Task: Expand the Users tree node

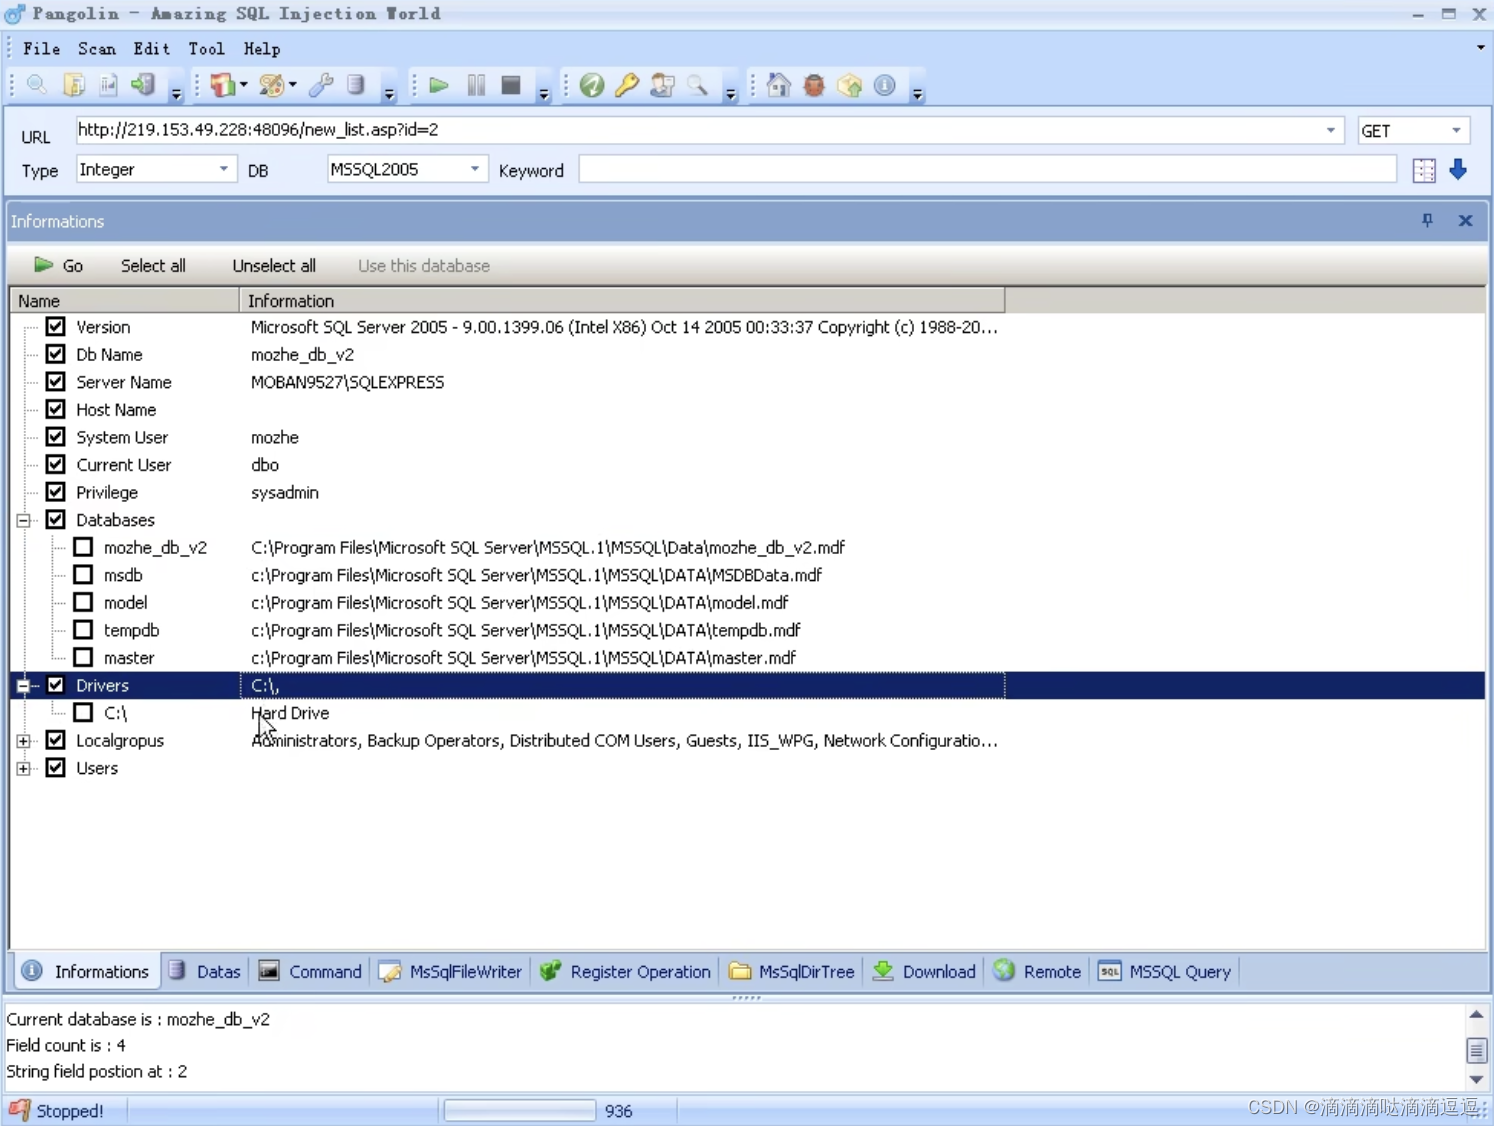Action: pyautogui.click(x=23, y=768)
